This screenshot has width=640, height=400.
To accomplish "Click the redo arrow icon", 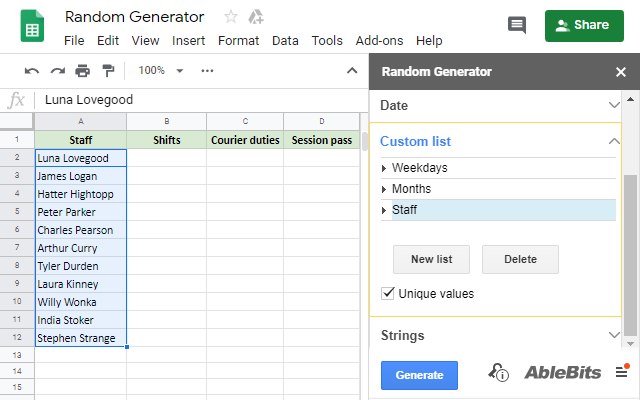I will (57, 71).
